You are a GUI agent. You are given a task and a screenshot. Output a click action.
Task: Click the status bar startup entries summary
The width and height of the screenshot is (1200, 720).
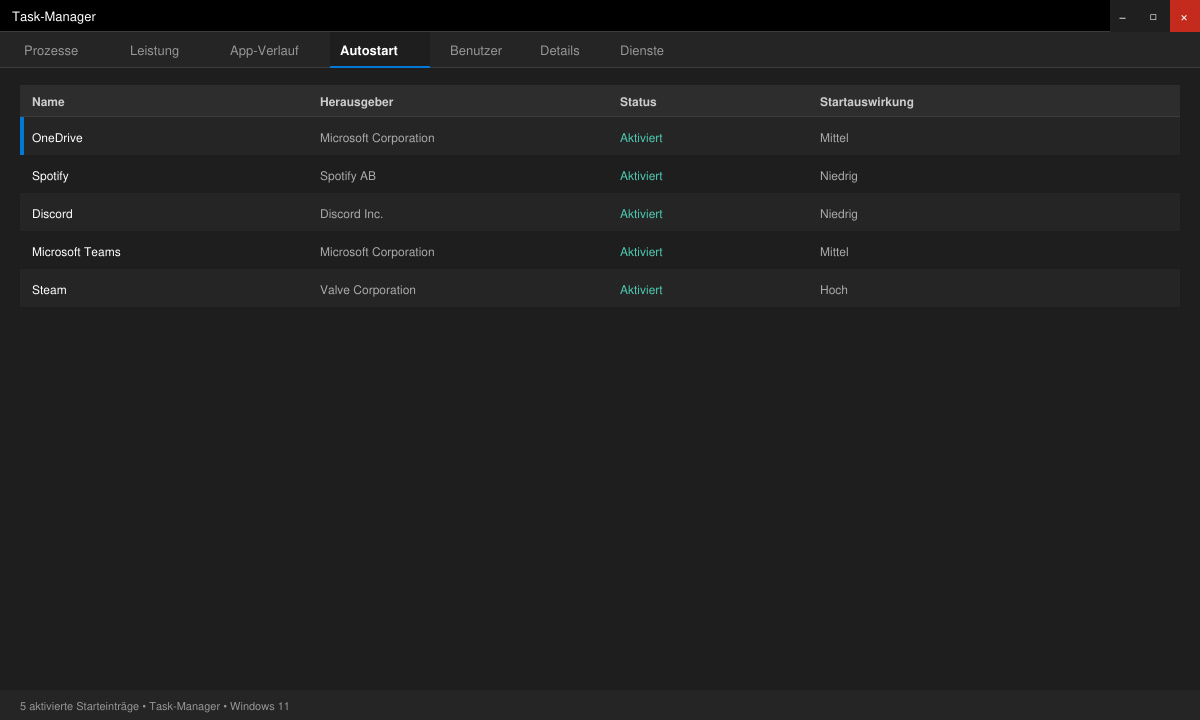click(155, 706)
